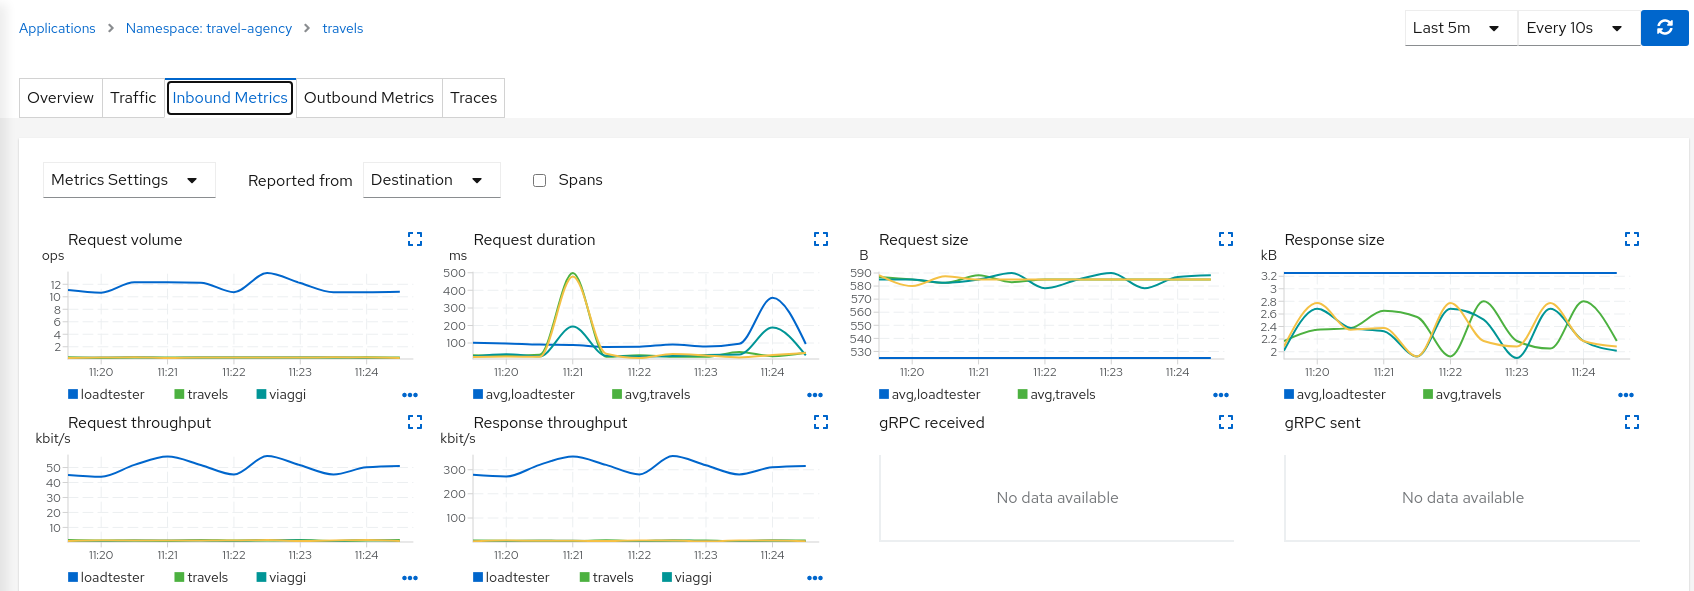Expand the Response size chart
The width and height of the screenshot is (1694, 591).
coord(1631,239)
